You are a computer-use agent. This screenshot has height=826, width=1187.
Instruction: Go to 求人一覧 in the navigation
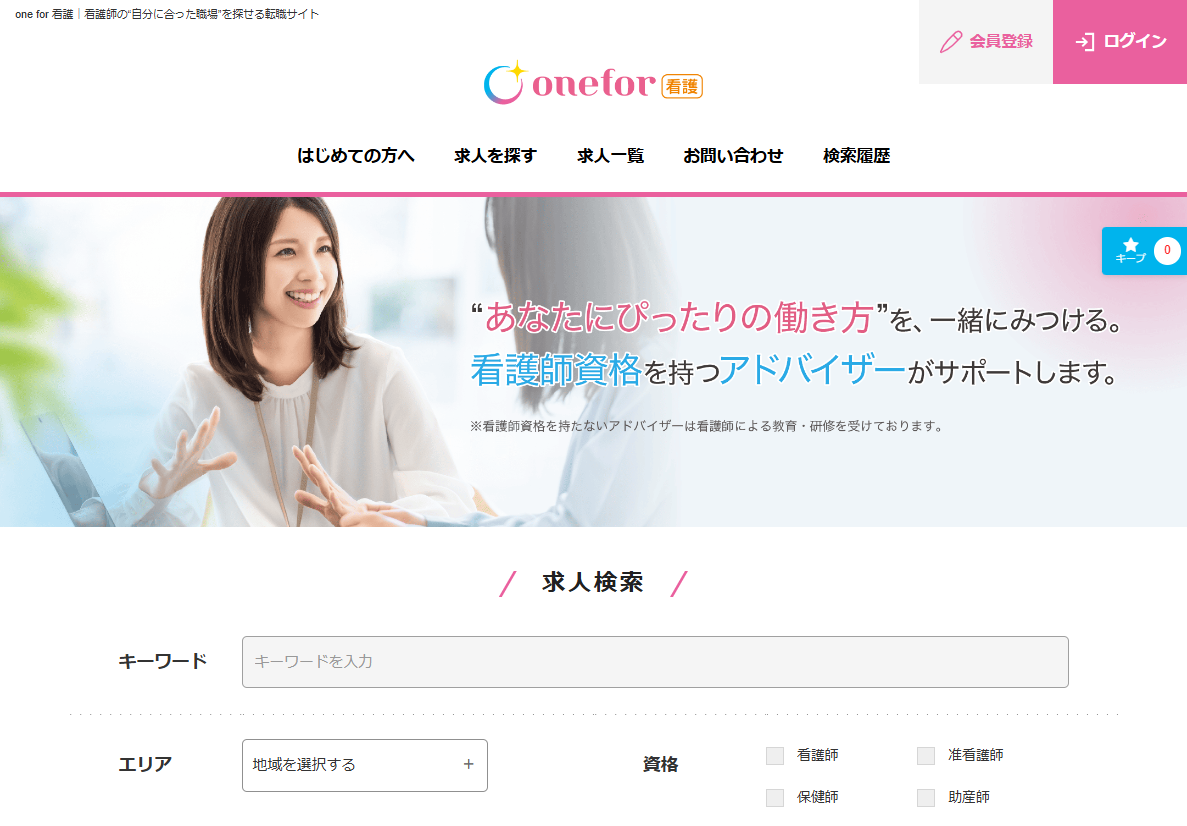[610, 155]
